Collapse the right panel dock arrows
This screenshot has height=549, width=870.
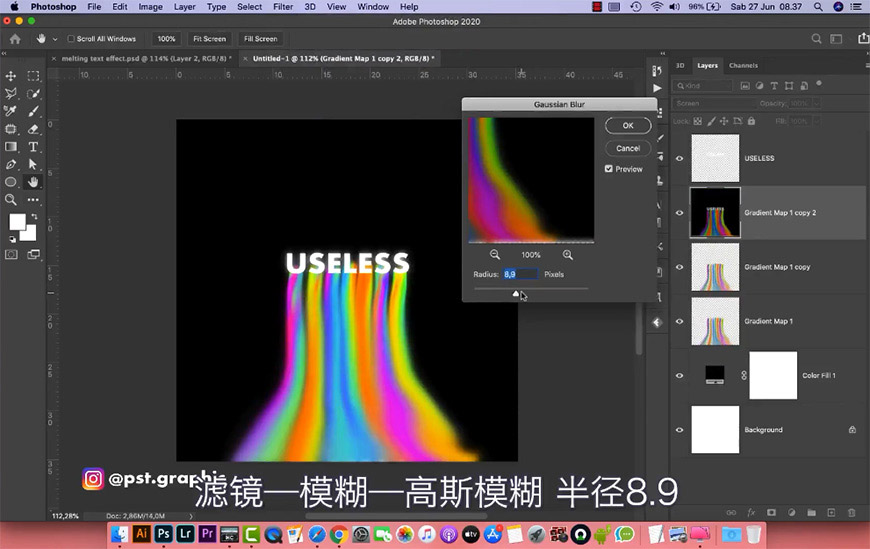pyautogui.click(x=662, y=54)
